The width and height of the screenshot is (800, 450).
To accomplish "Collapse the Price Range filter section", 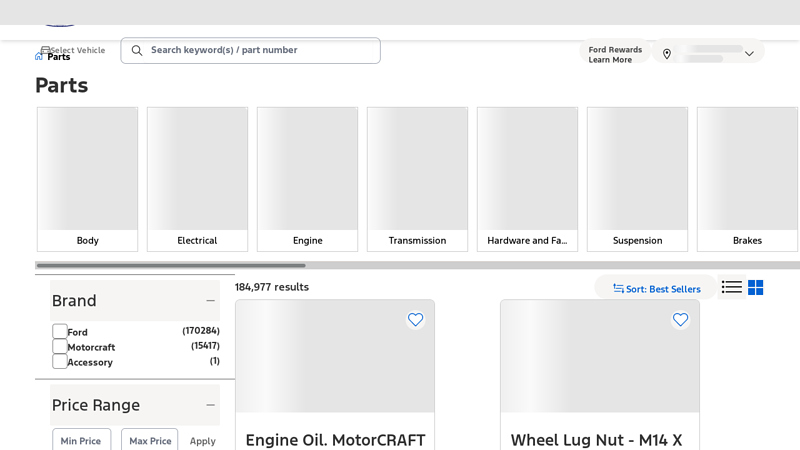I will coord(210,405).
